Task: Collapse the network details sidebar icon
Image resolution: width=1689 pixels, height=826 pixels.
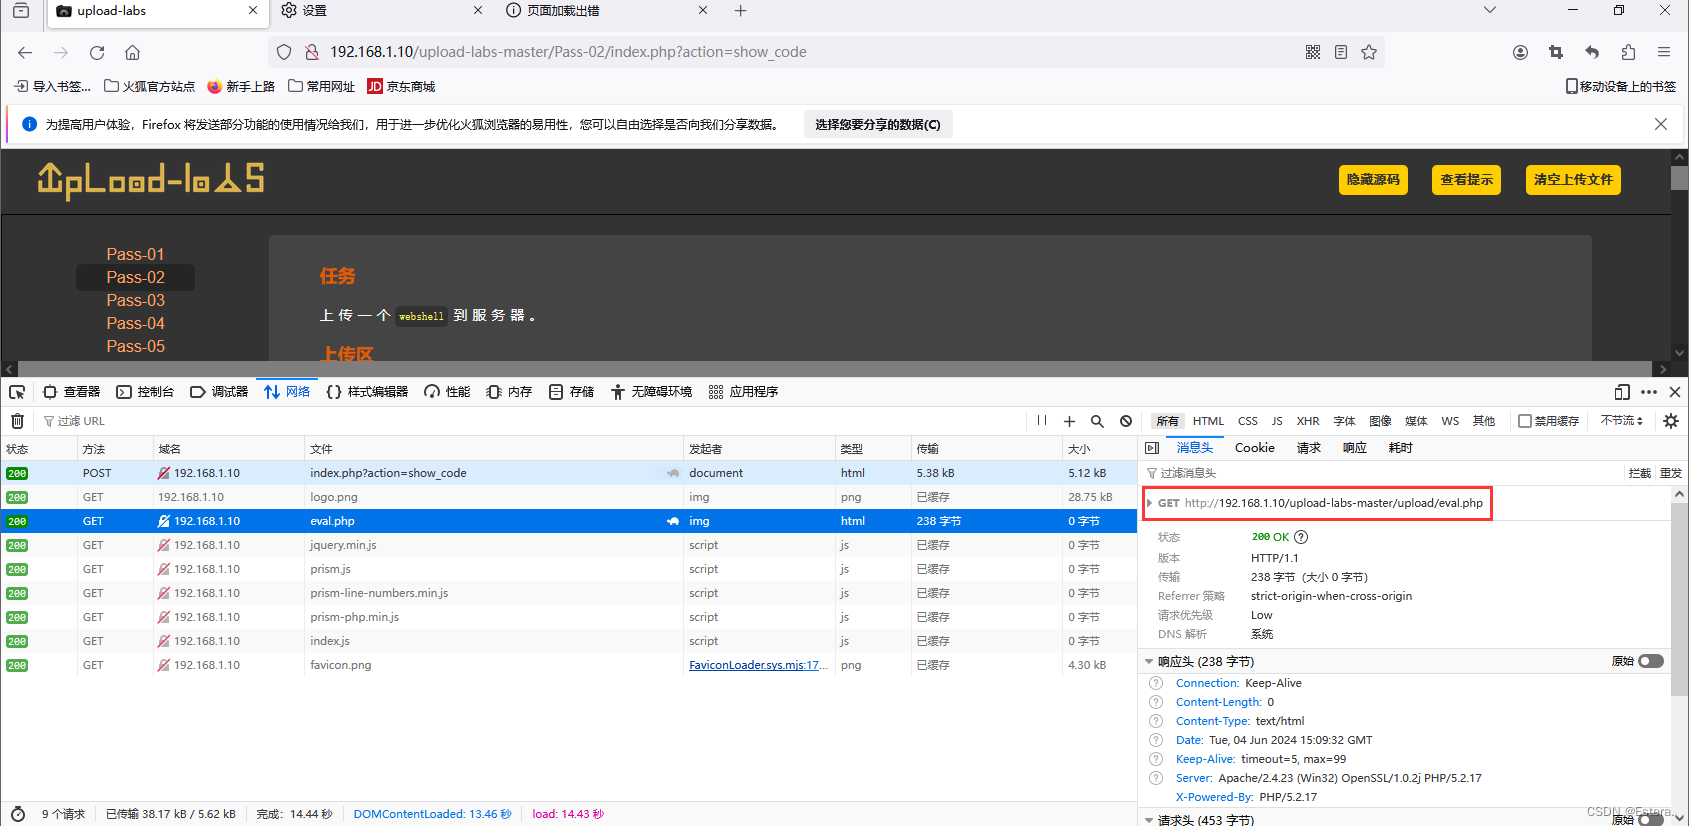Action: (x=1152, y=448)
